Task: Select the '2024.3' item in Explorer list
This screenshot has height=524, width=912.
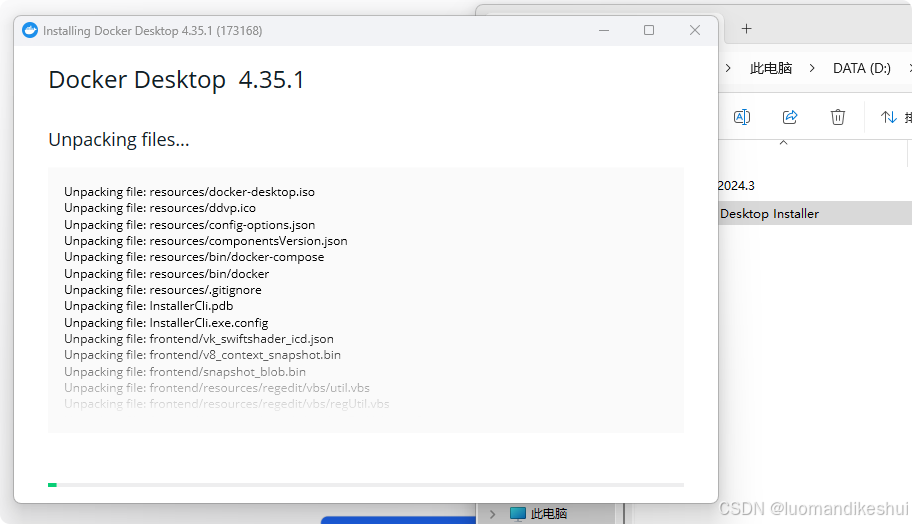Action: point(736,186)
